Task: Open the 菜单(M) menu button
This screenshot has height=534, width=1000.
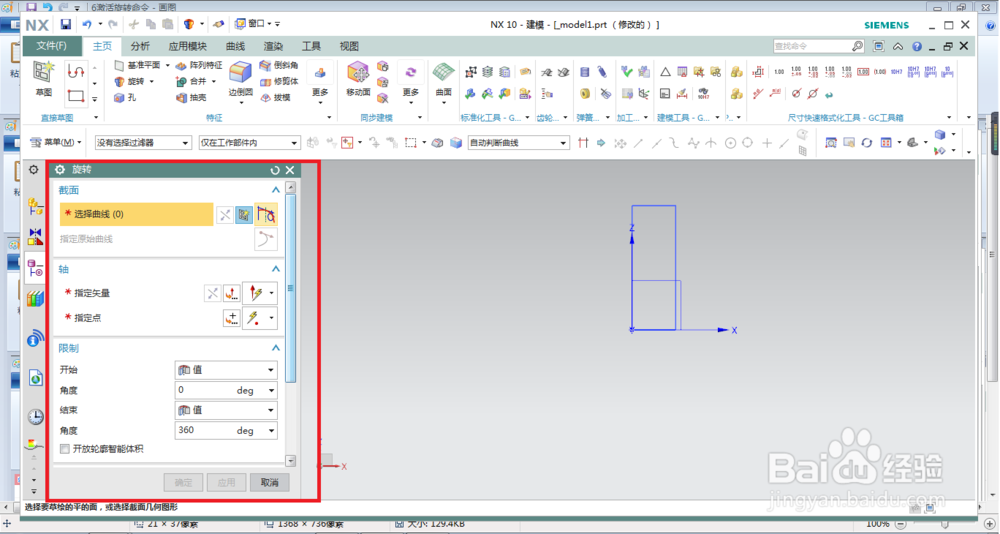Action: (55, 142)
